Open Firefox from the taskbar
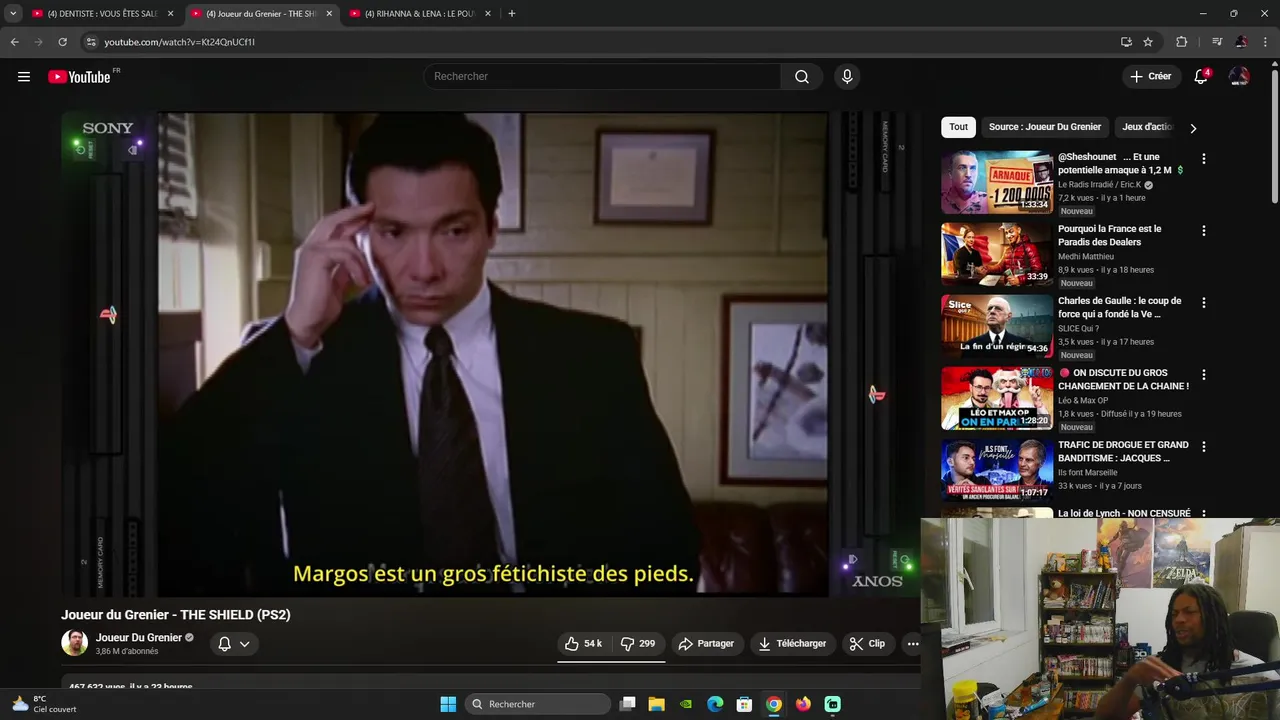1280x720 pixels. click(x=803, y=704)
